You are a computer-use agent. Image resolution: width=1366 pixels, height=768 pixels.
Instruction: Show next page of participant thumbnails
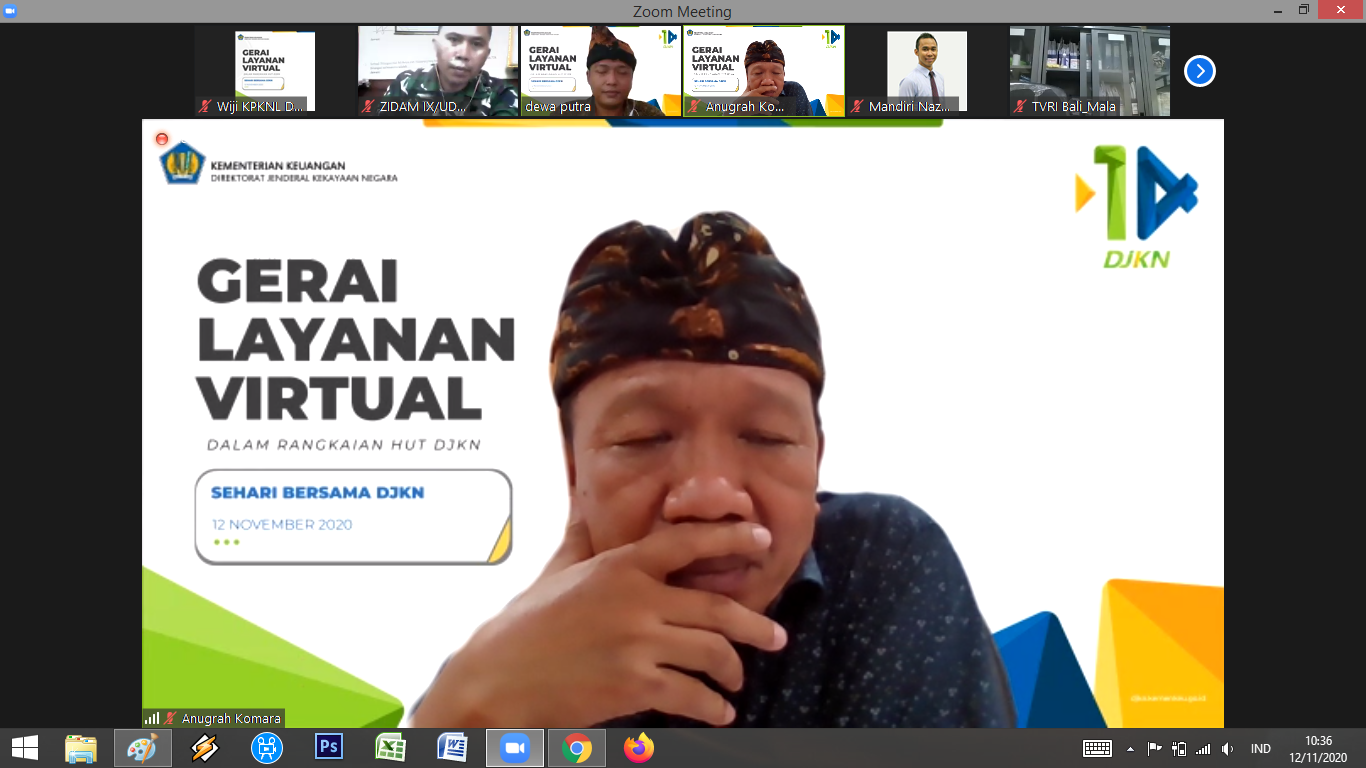tap(1199, 71)
